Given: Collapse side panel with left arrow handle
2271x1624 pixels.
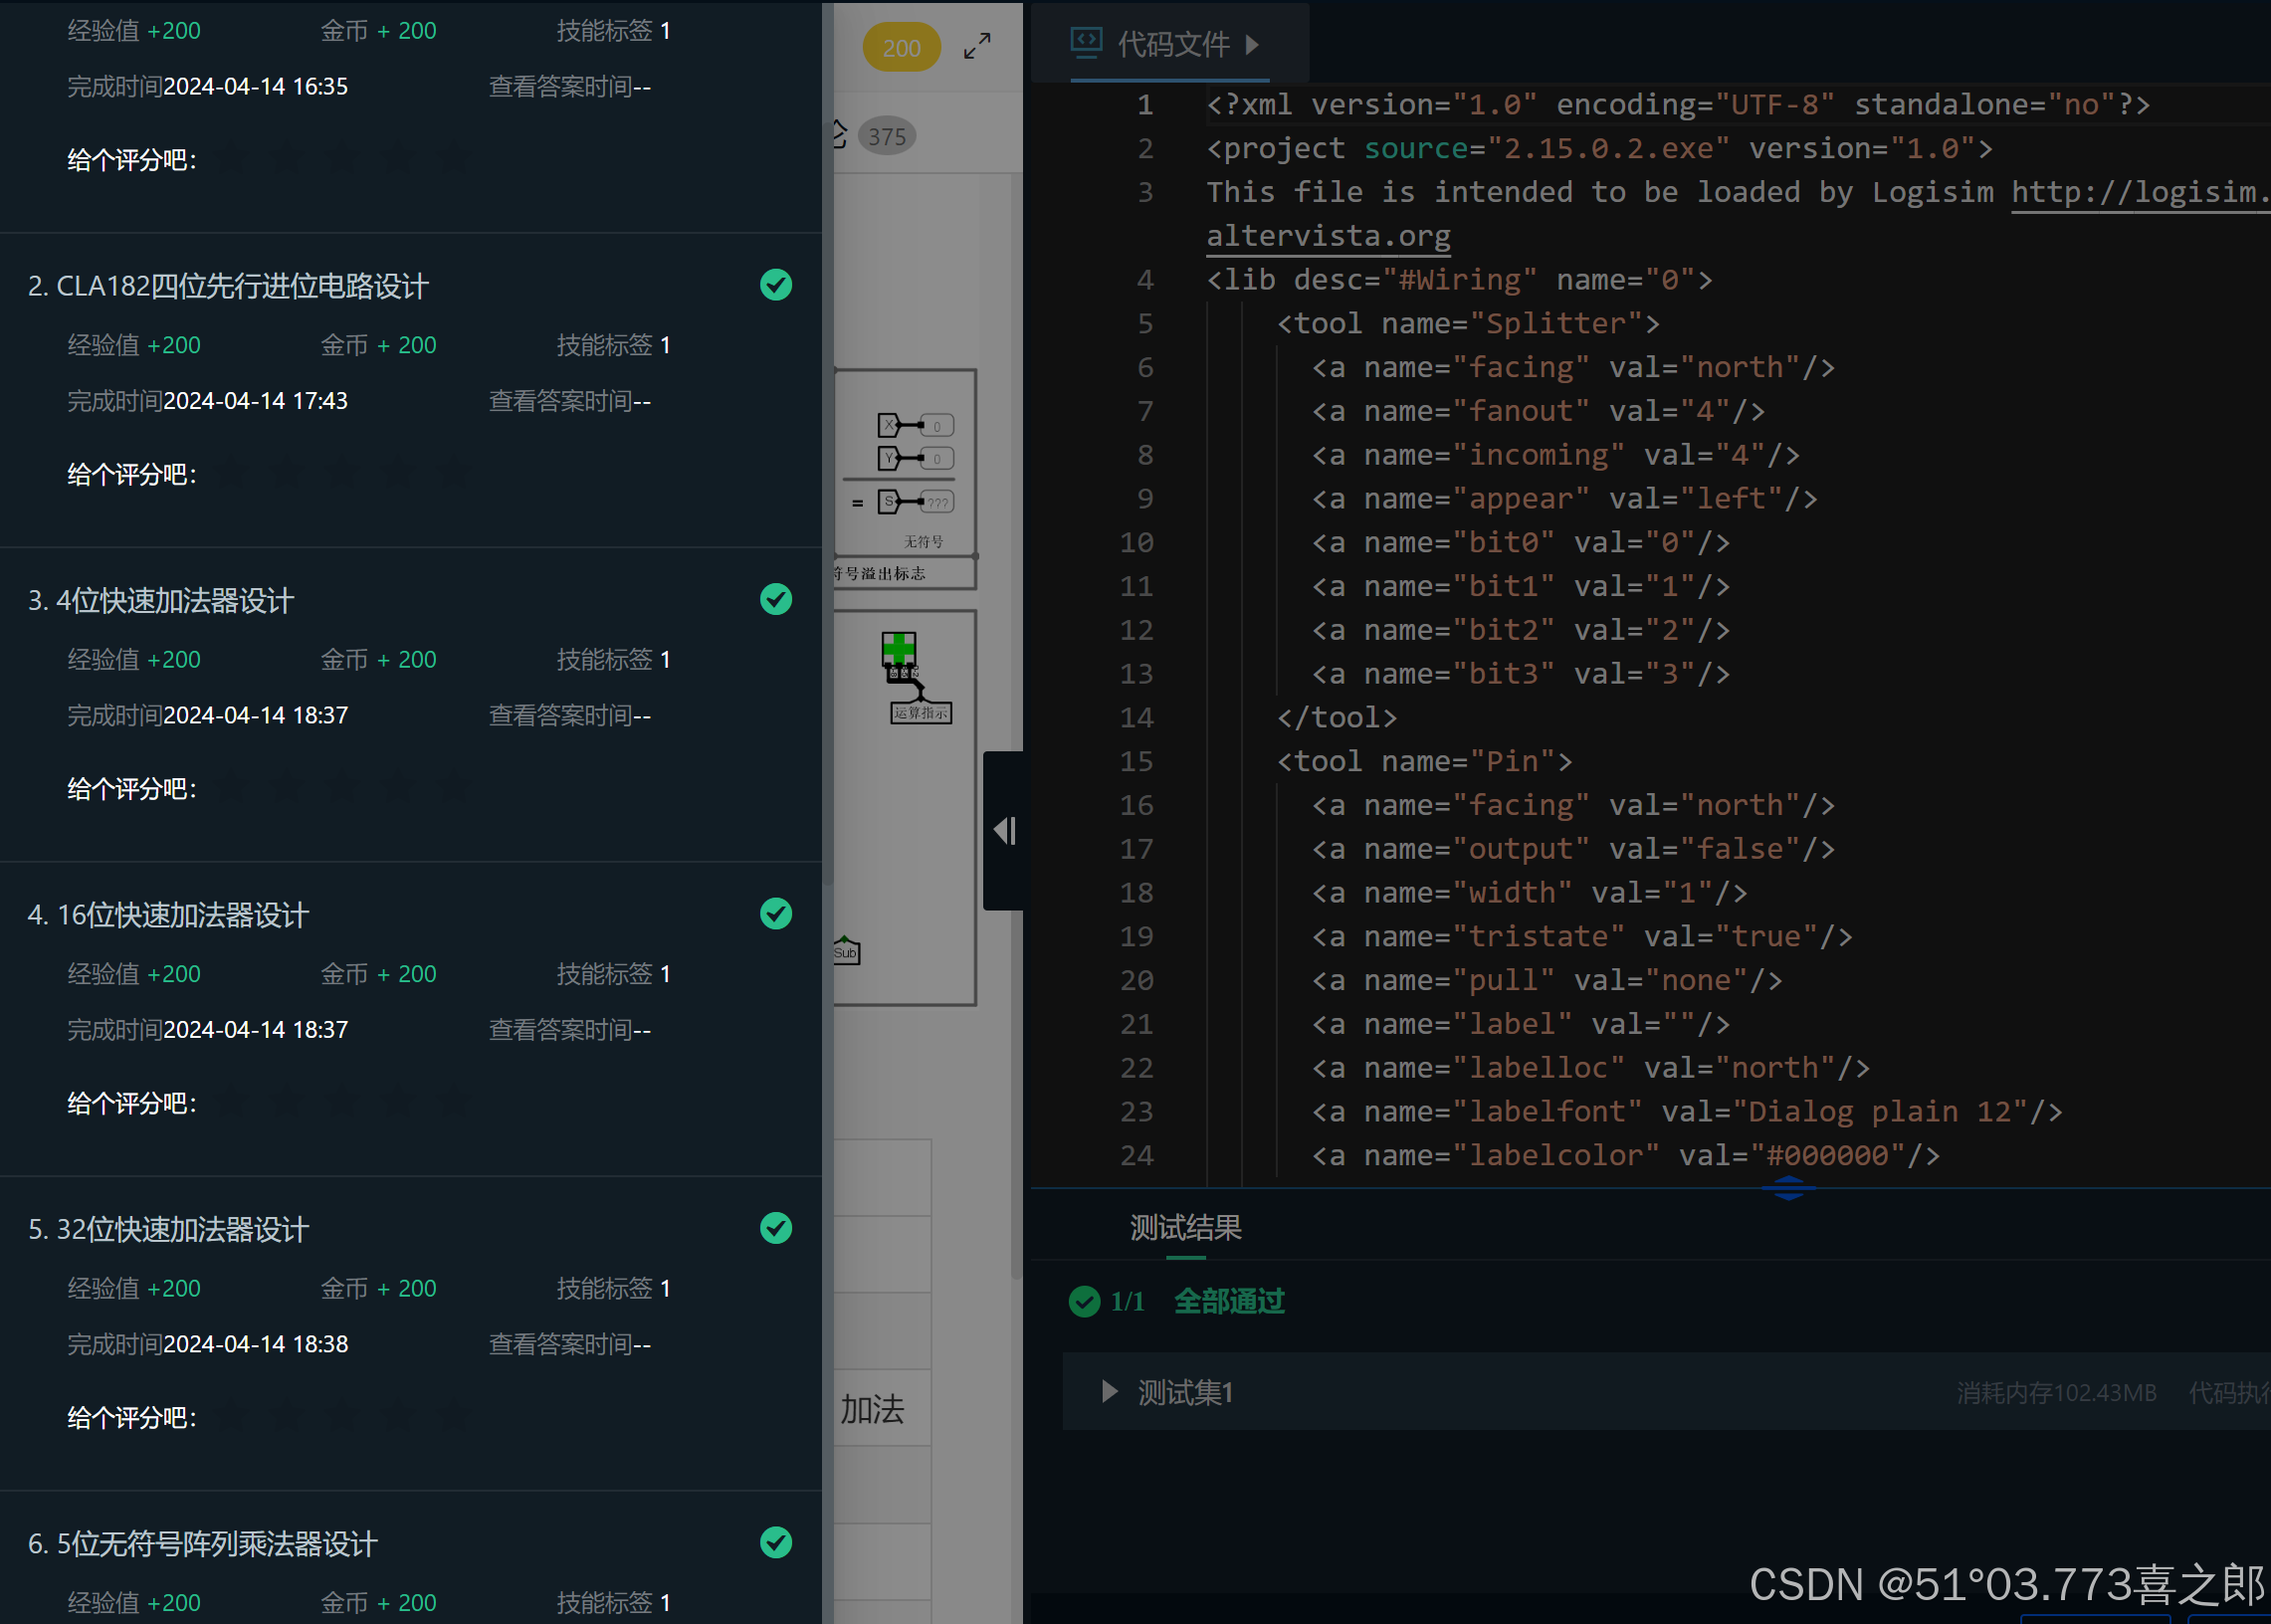Looking at the screenshot, I should 1004,830.
